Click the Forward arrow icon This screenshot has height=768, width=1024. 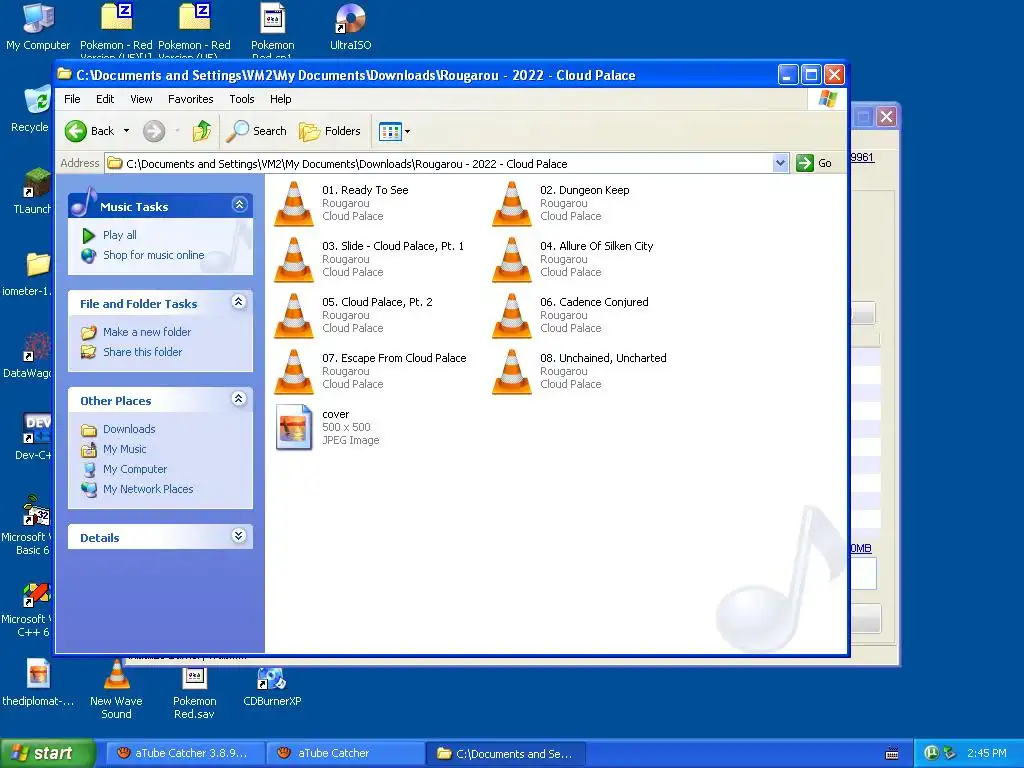coord(154,131)
